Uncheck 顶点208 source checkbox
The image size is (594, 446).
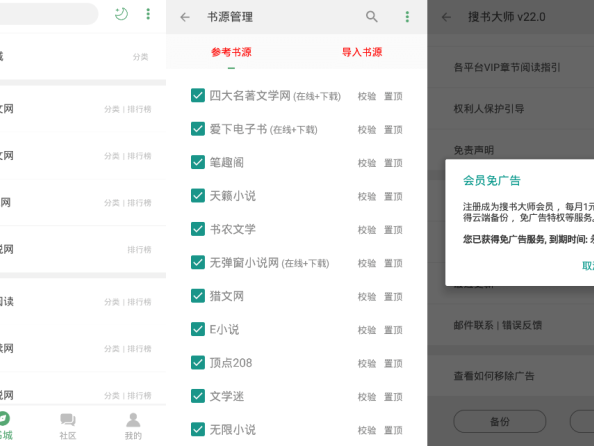coord(198,363)
